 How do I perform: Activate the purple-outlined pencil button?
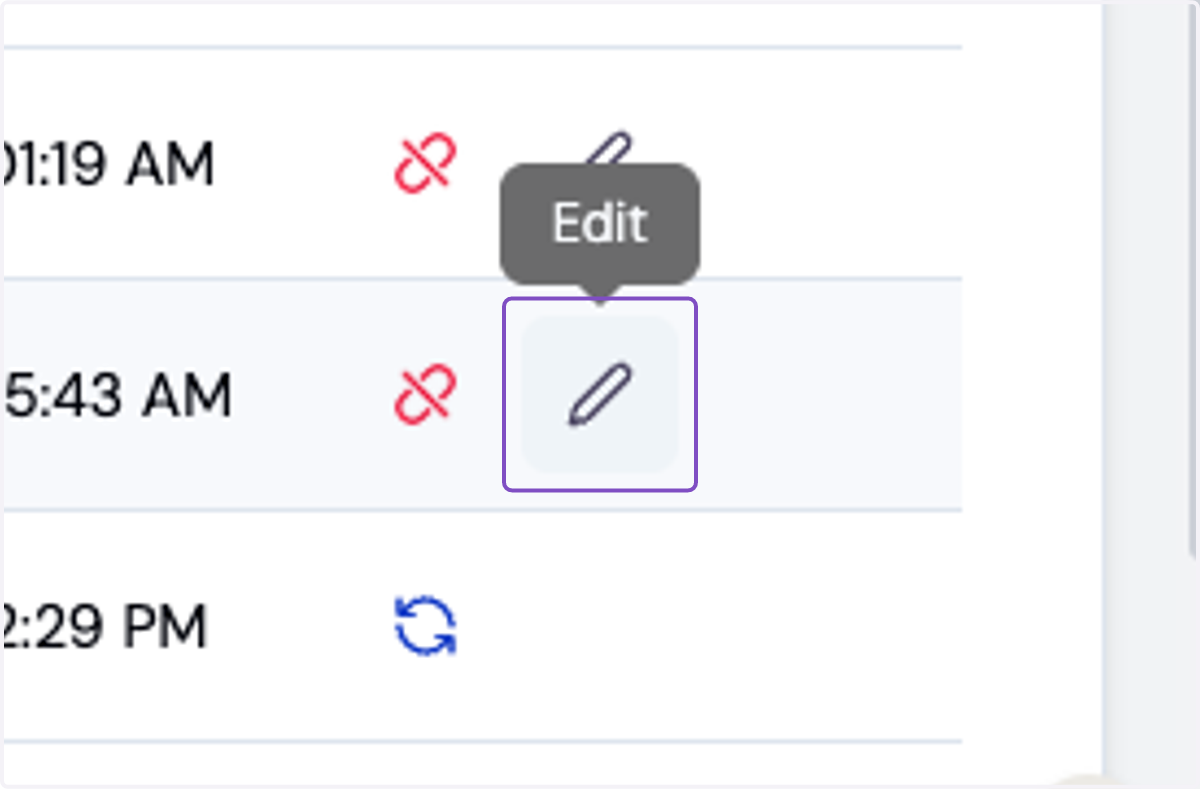point(600,394)
